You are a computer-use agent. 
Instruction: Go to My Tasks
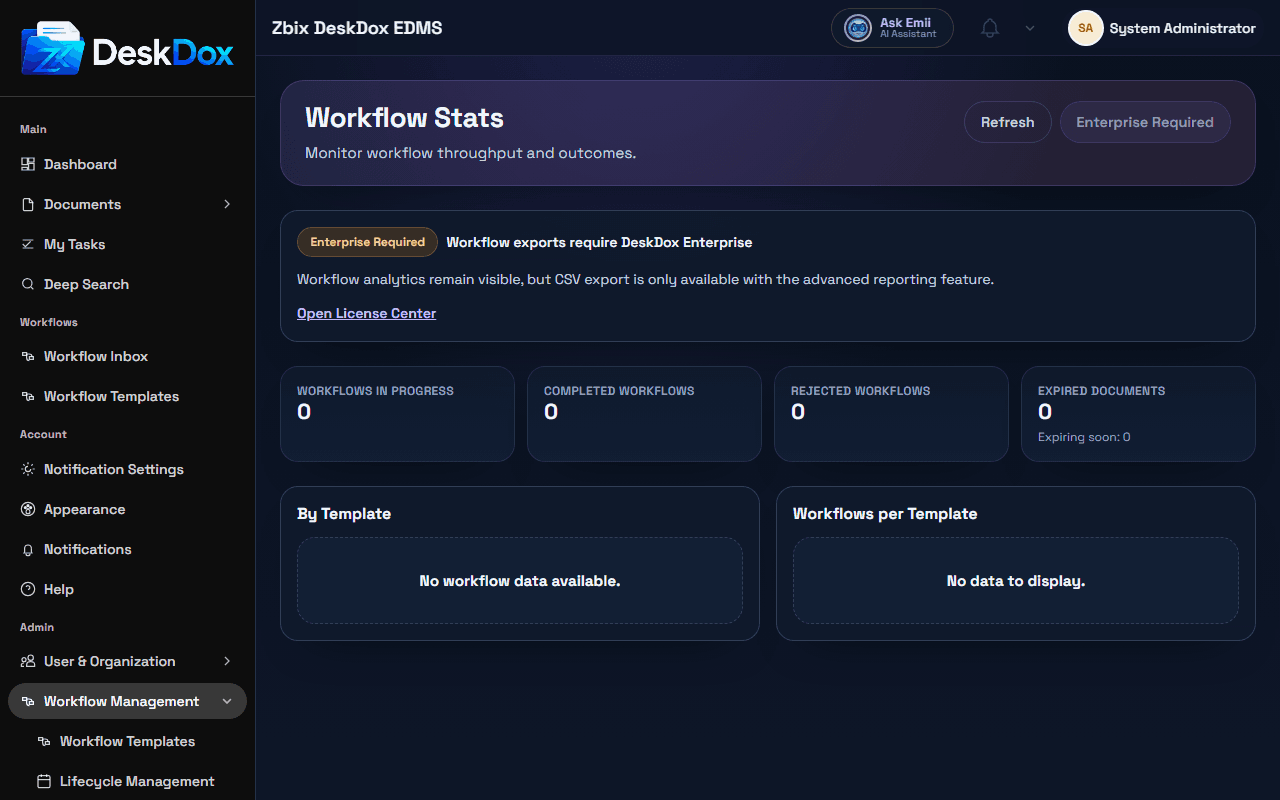coord(127,244)
